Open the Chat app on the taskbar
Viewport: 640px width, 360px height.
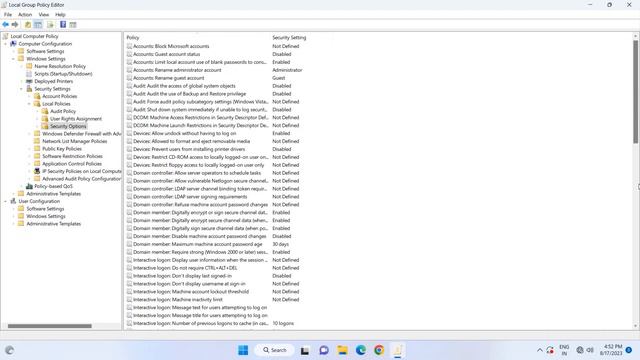click(324, 350)
